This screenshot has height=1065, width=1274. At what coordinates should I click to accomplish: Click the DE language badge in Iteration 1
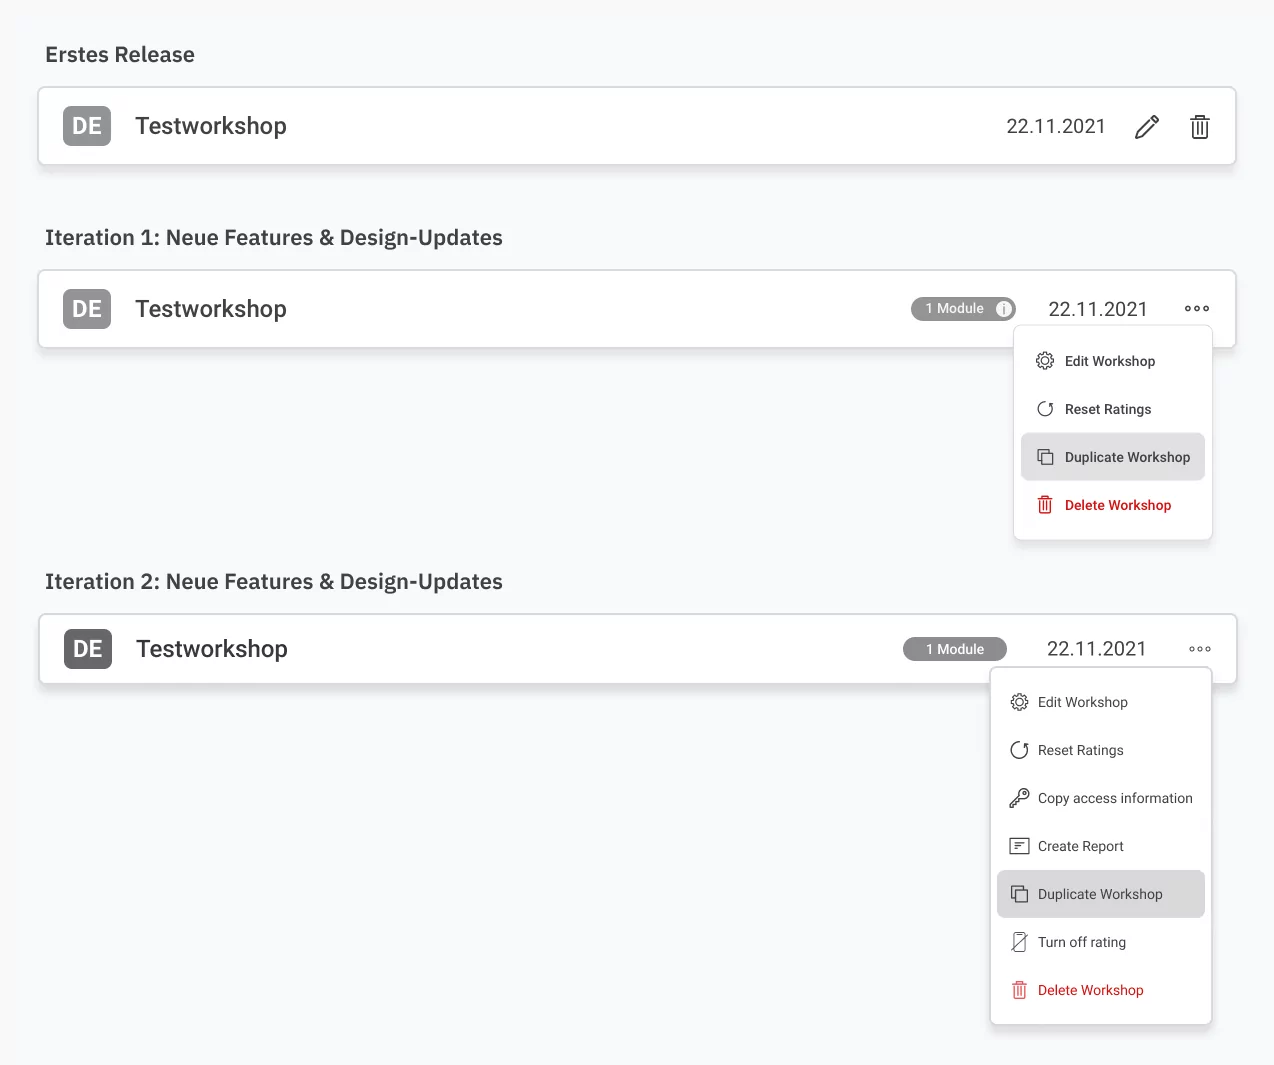(x=87, y=309)
